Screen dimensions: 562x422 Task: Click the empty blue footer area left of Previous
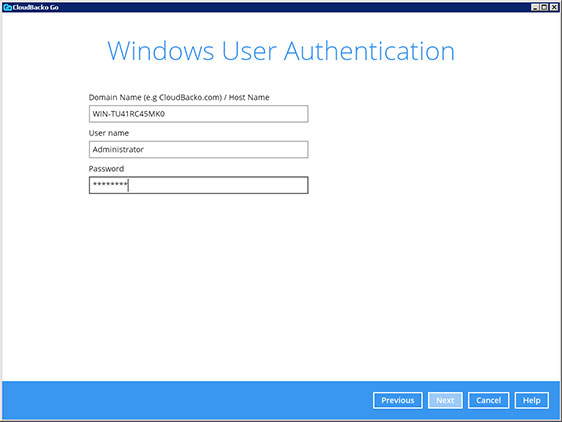[x=186, y=400]
